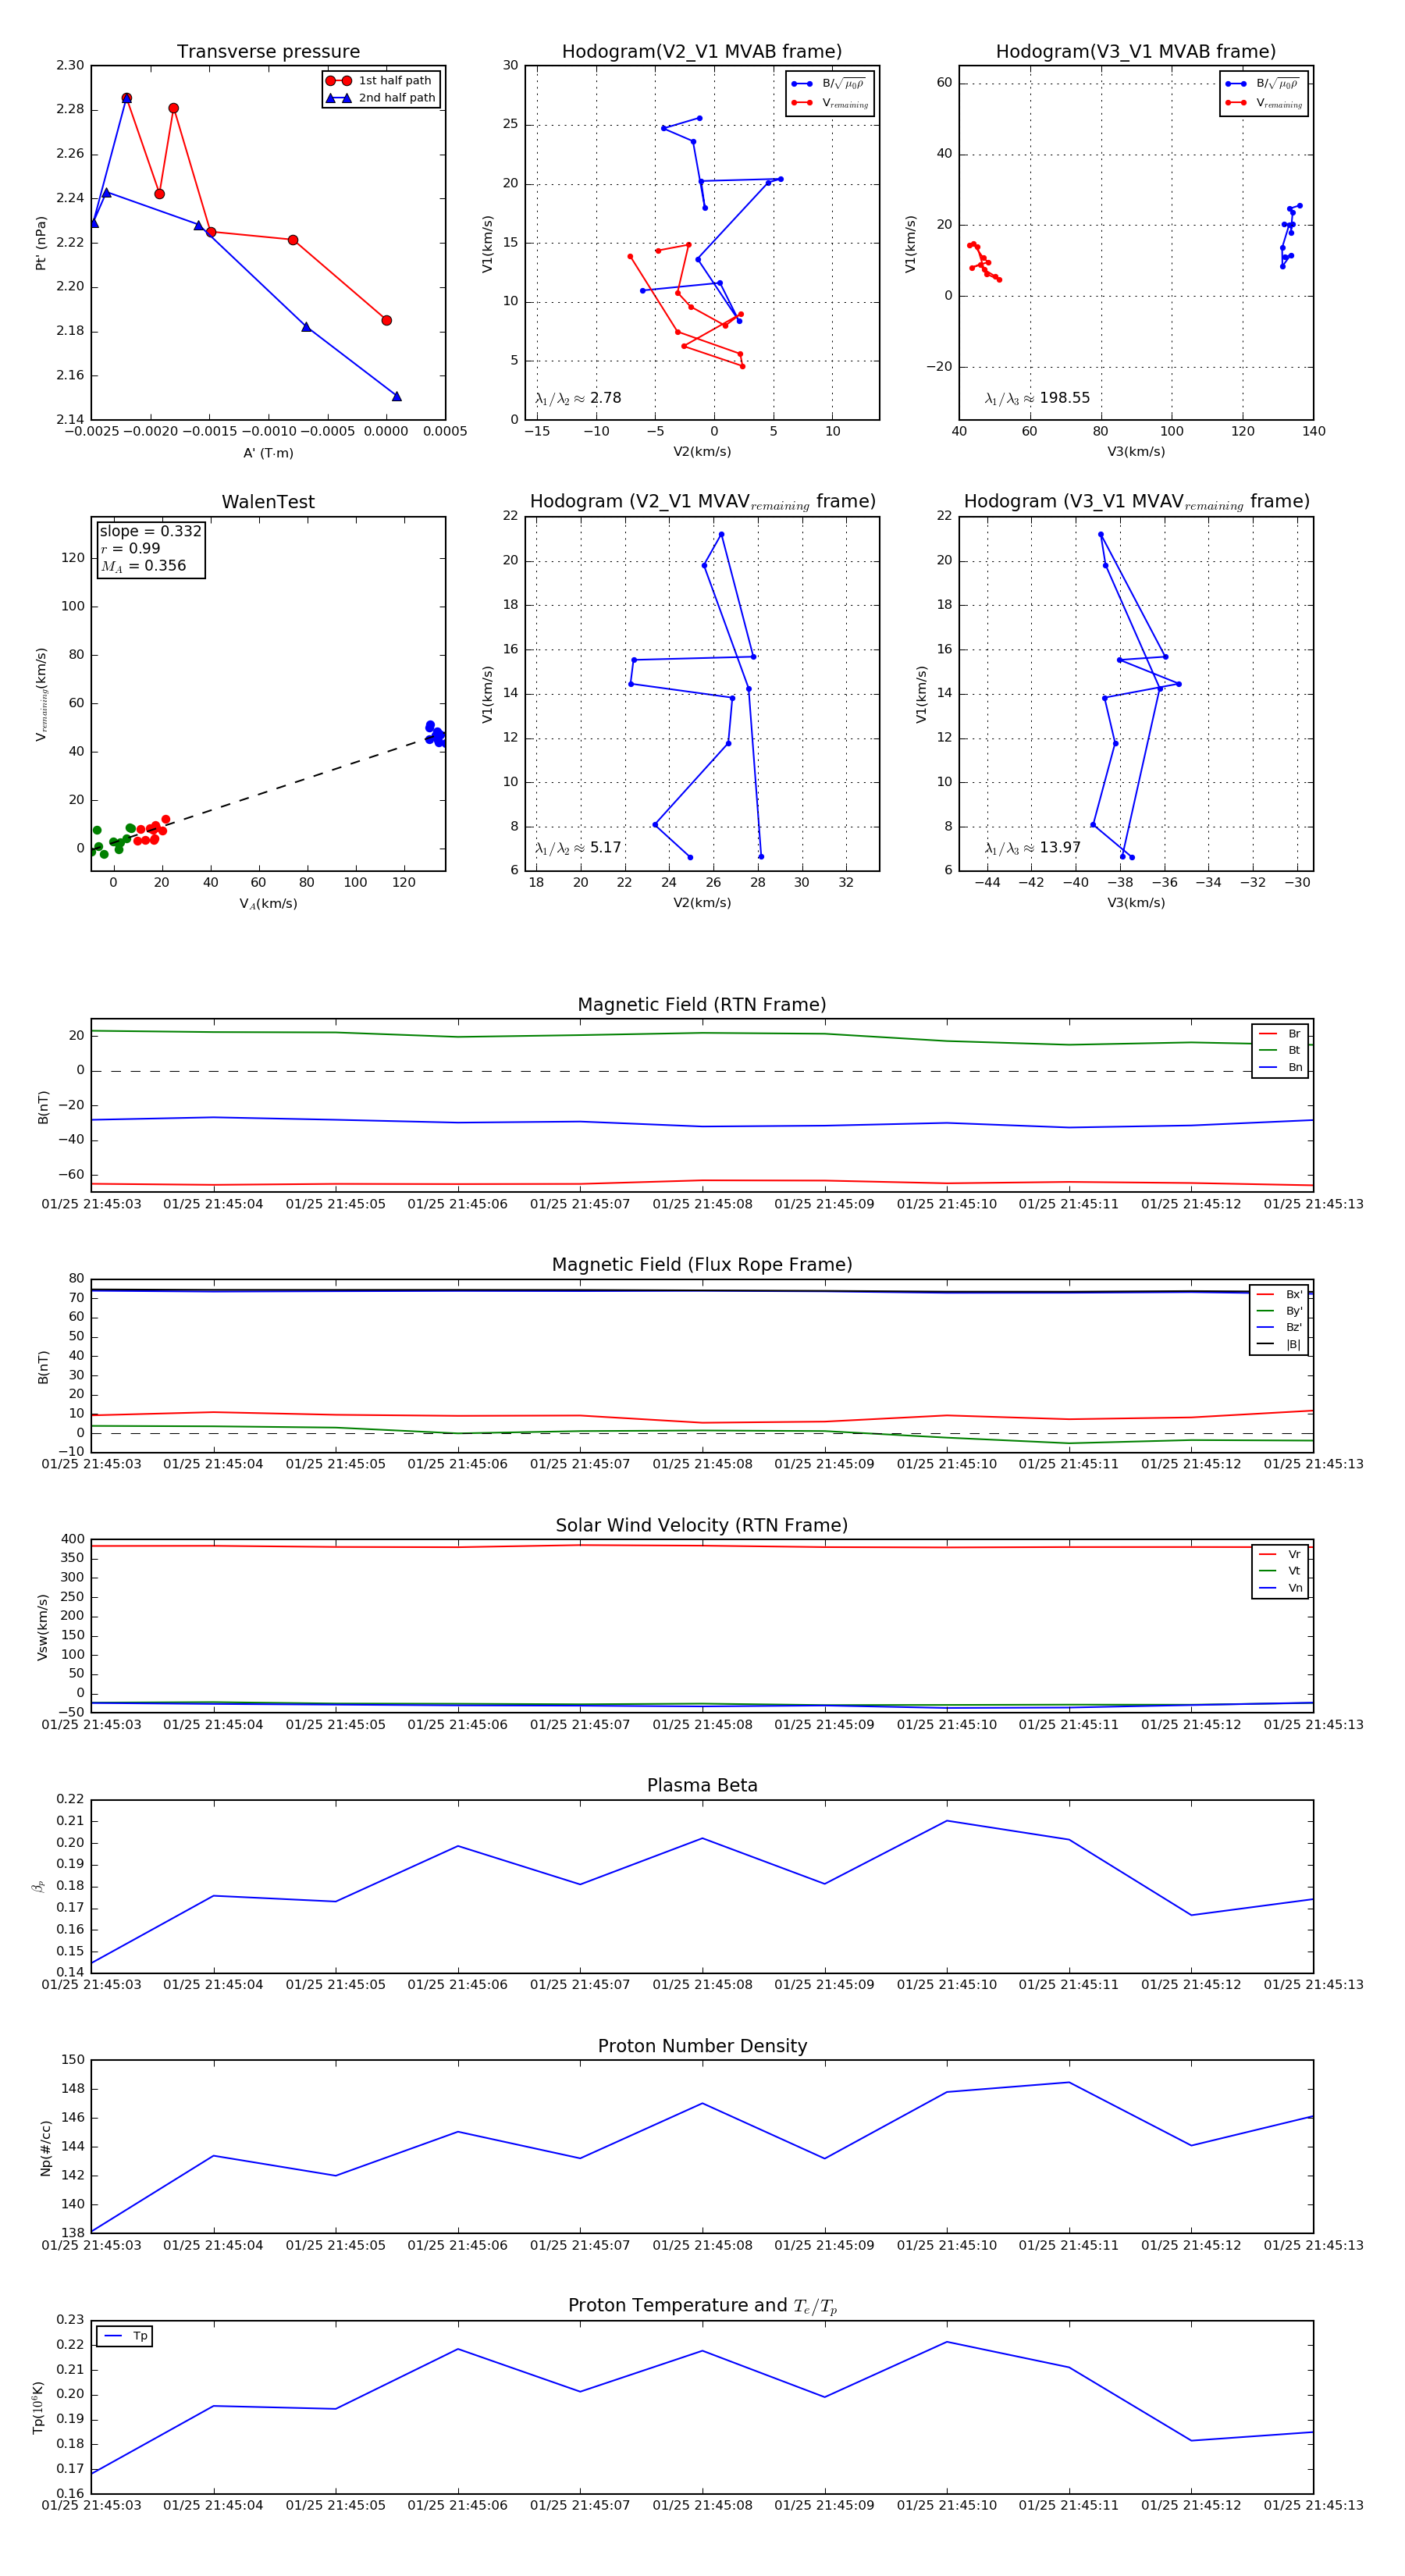Select the "Bt" legend entry
This screenshot has height=2576, width=1405.
pyautogui.click(x=1280, y=1051)
